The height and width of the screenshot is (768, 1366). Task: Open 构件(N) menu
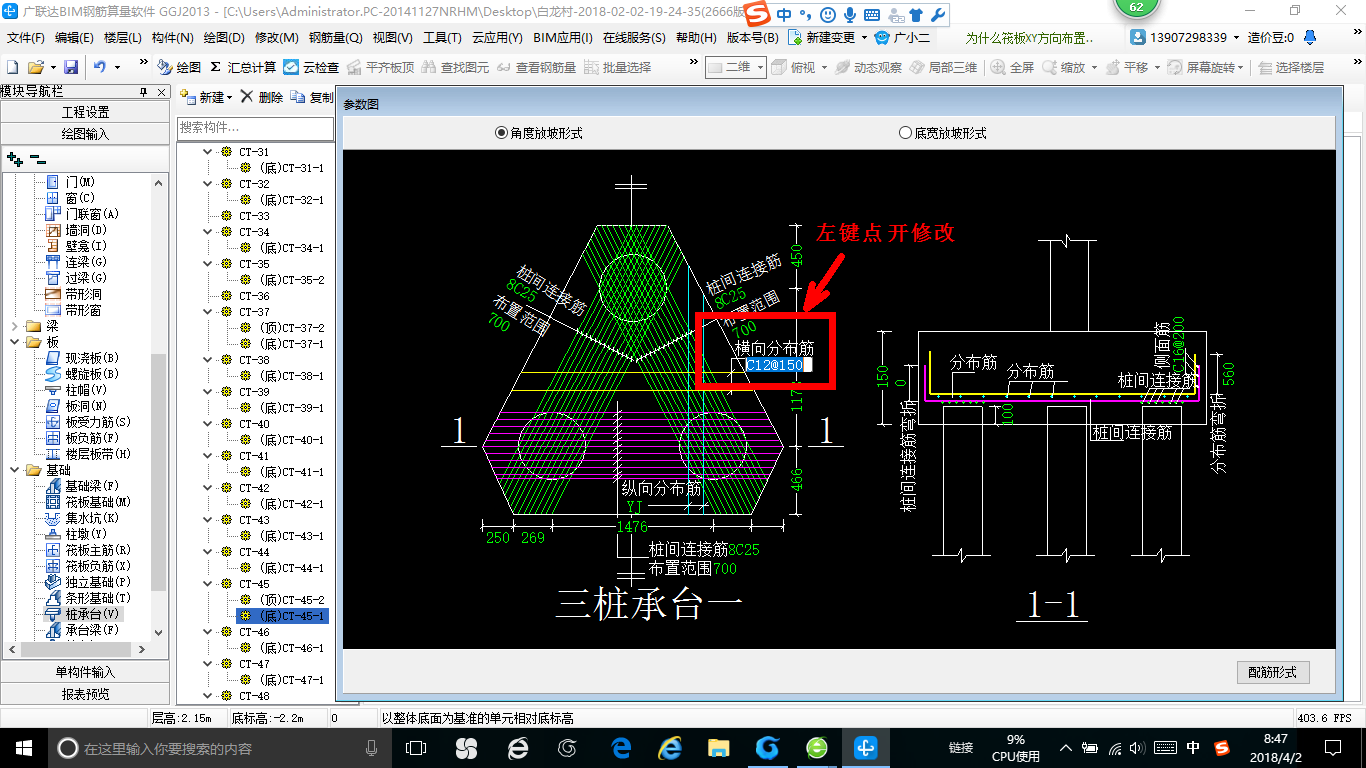(x=172, y=38)
